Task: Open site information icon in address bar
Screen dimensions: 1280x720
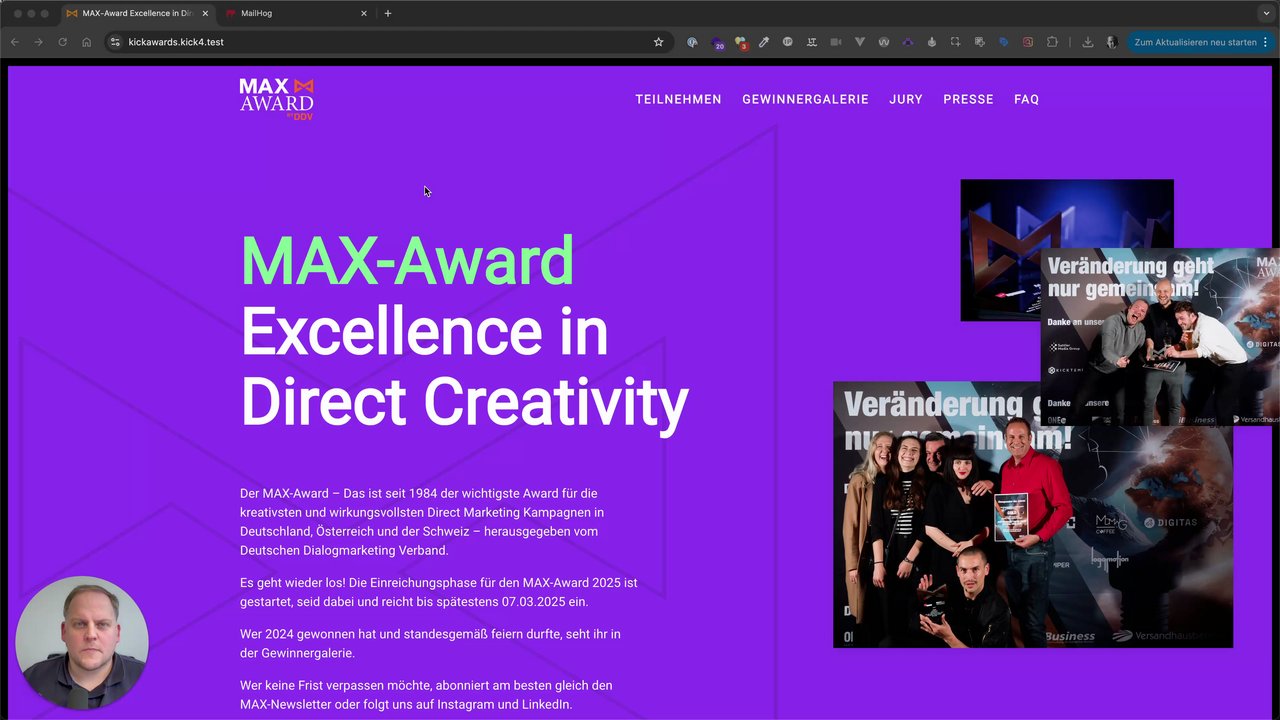Action: click(115, 42)
